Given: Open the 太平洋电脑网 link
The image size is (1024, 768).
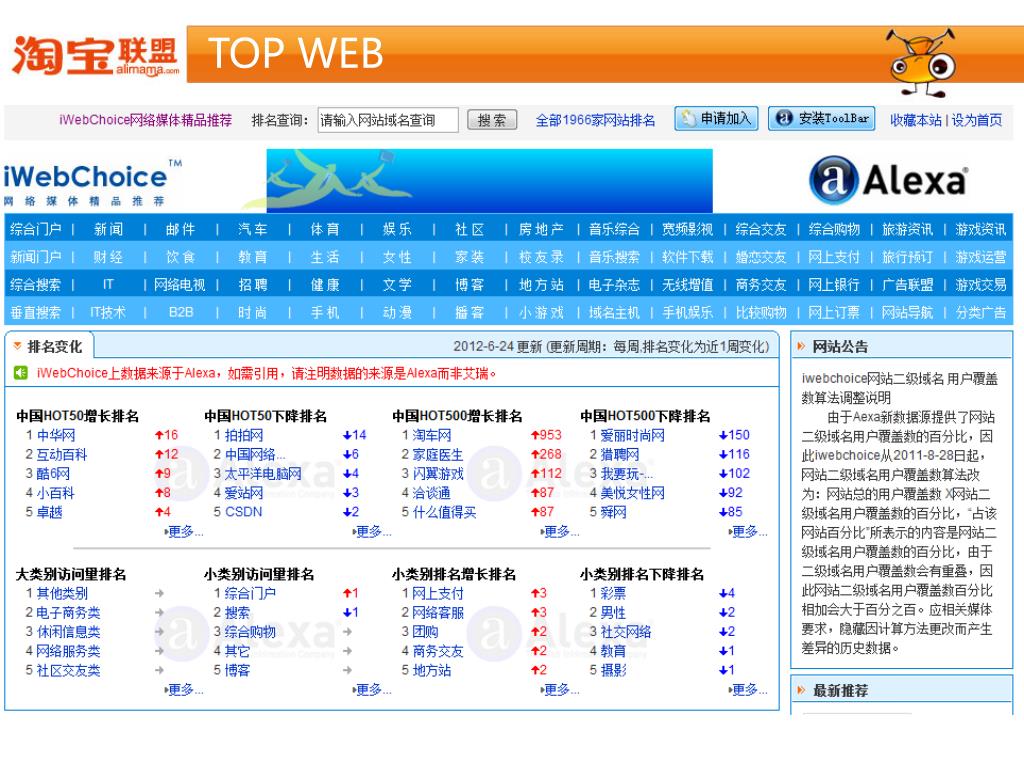Looking at the screenshot, I should point(263,473).
